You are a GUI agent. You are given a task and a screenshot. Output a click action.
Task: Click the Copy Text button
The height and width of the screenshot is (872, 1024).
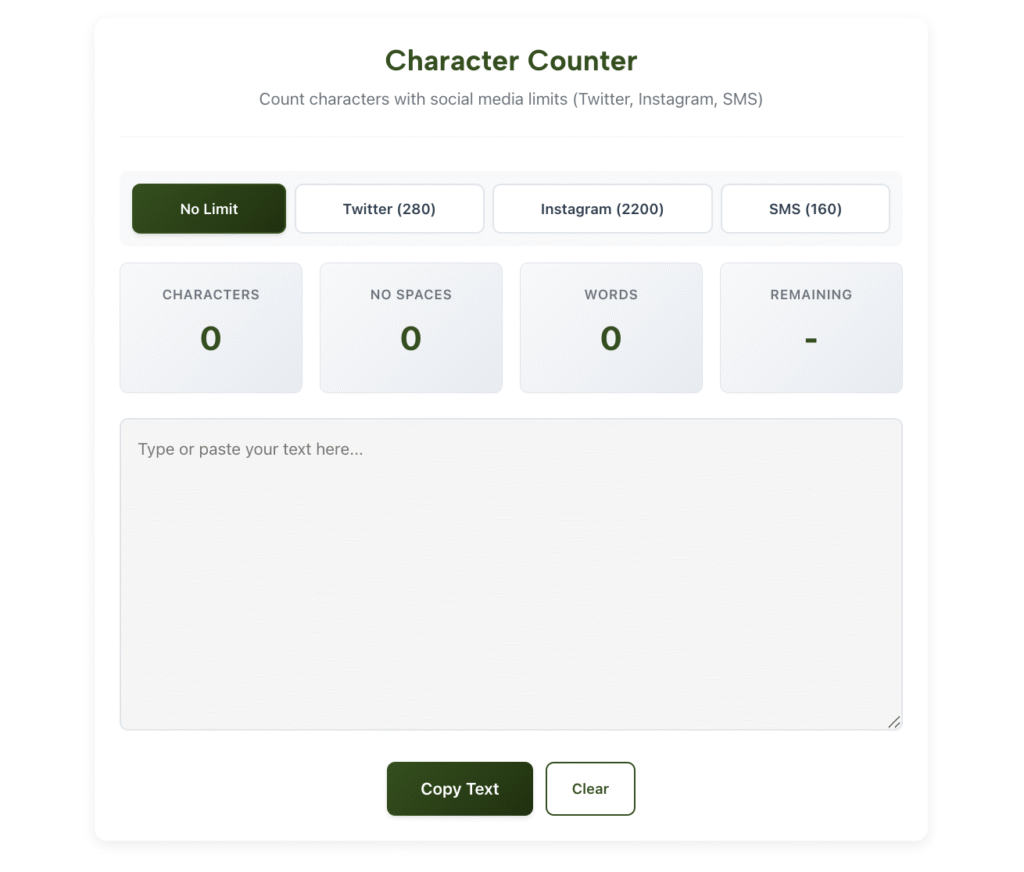(459, 789)
